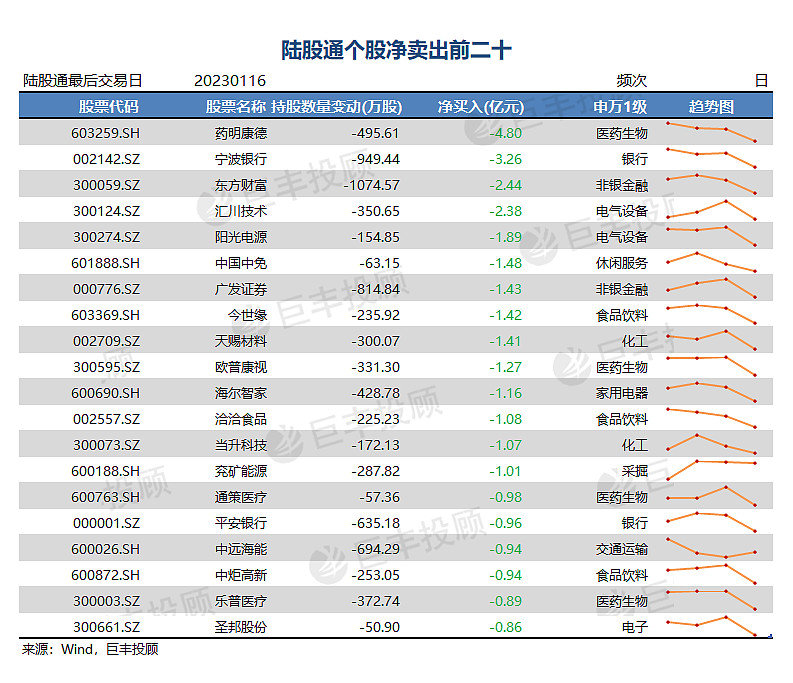The width and height of the screenshot is (793, 683).
Task: Click the 频次 label
Action: coord(632,80)
